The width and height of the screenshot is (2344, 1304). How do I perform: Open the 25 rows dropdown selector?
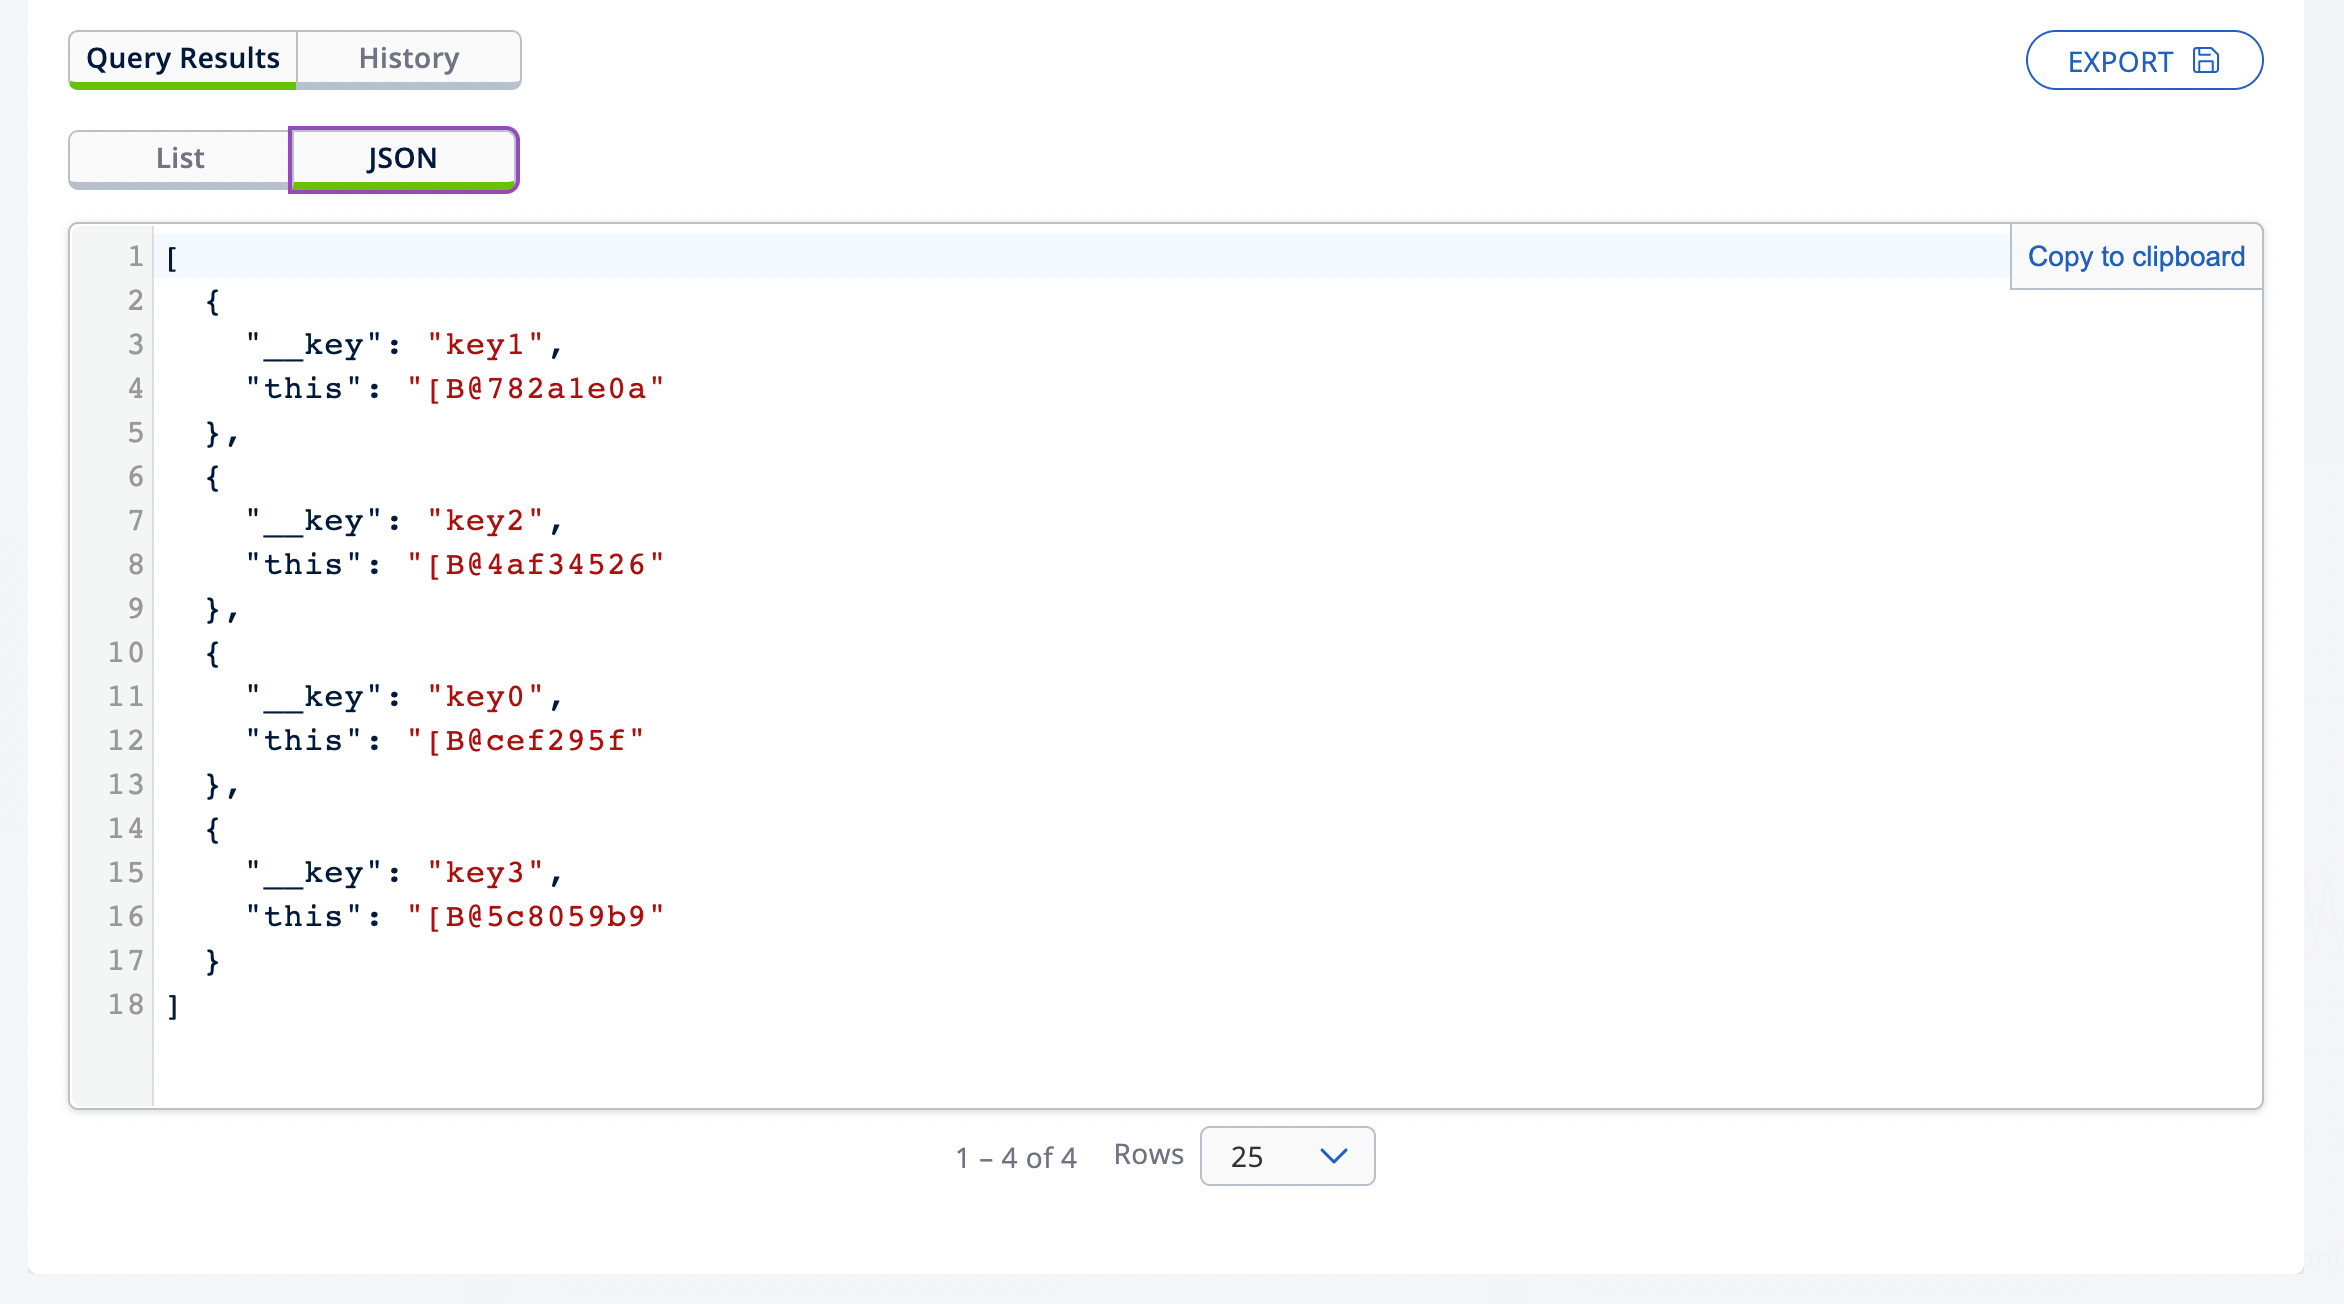(1284, 1155)
